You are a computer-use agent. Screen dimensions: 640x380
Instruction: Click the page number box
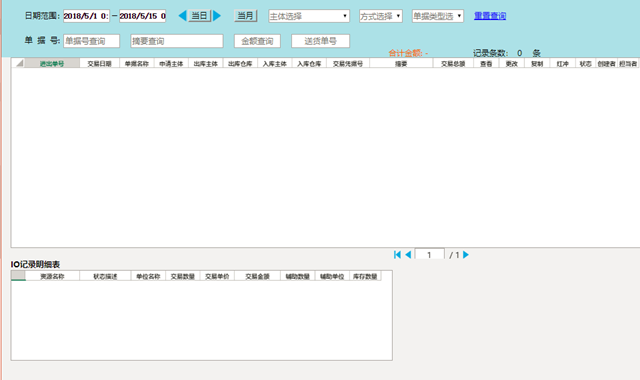429,254
